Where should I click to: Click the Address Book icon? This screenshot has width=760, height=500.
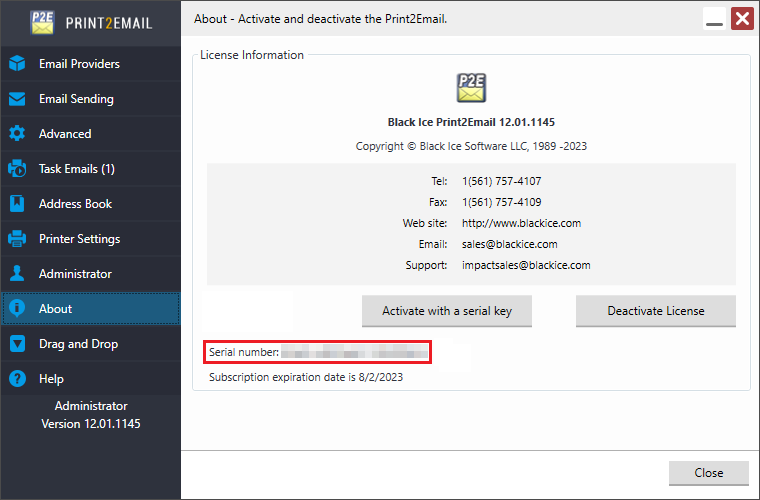click(x=17, y=204)
